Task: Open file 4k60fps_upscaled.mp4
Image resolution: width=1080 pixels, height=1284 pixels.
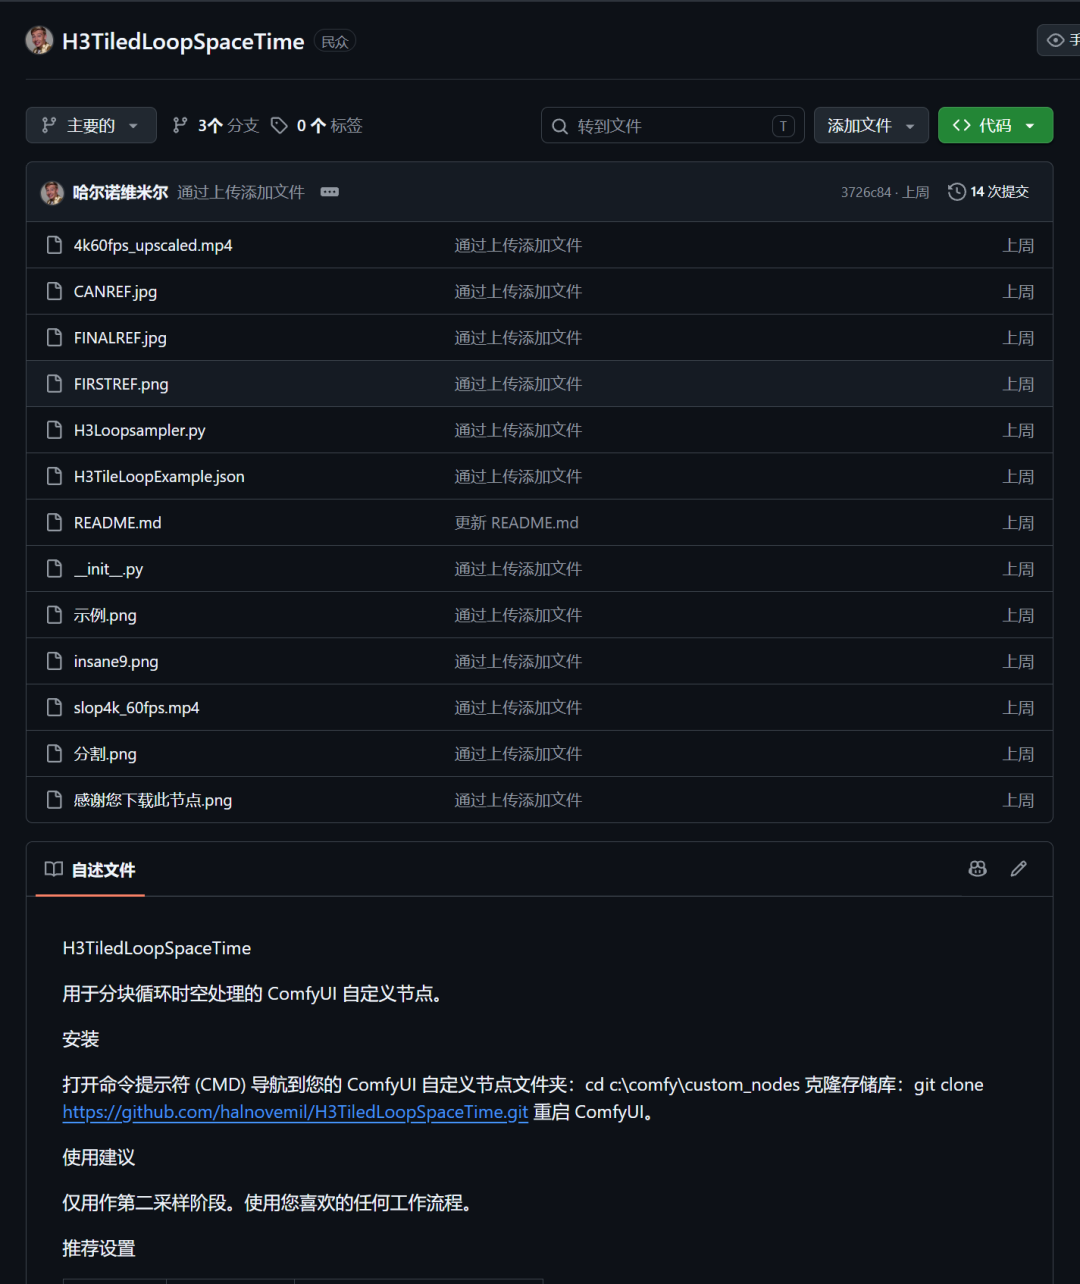Action: (153, 245)
